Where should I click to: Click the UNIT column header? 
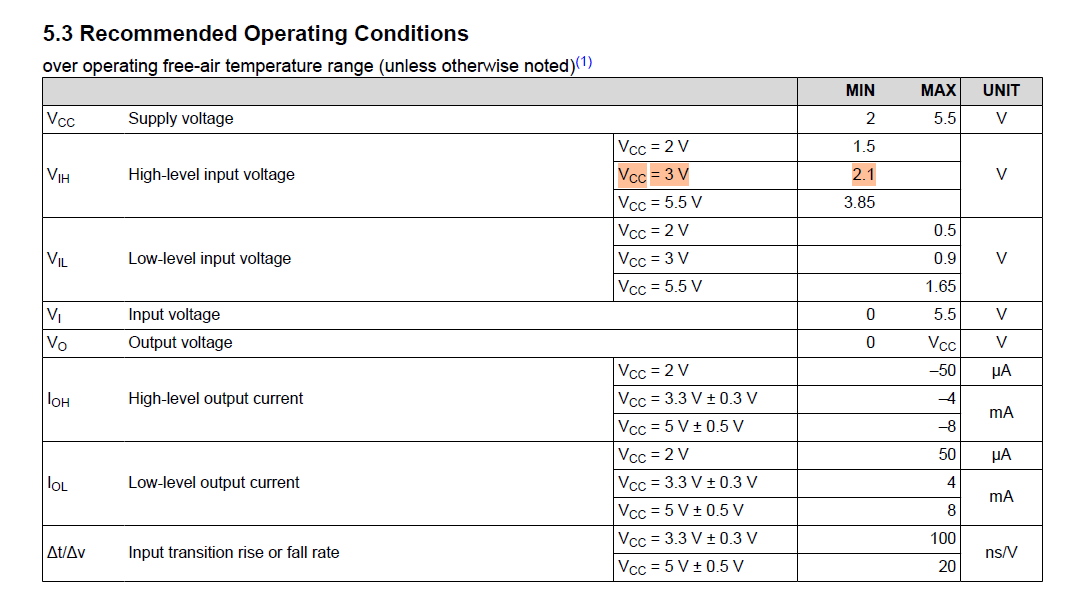[x=1000, y=91]
